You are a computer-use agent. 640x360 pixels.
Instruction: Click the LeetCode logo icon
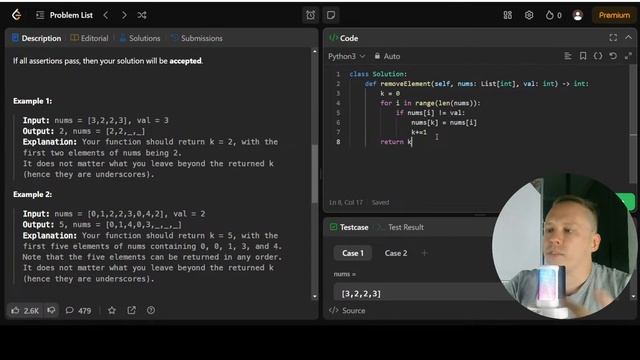click(x=16, y=15)
